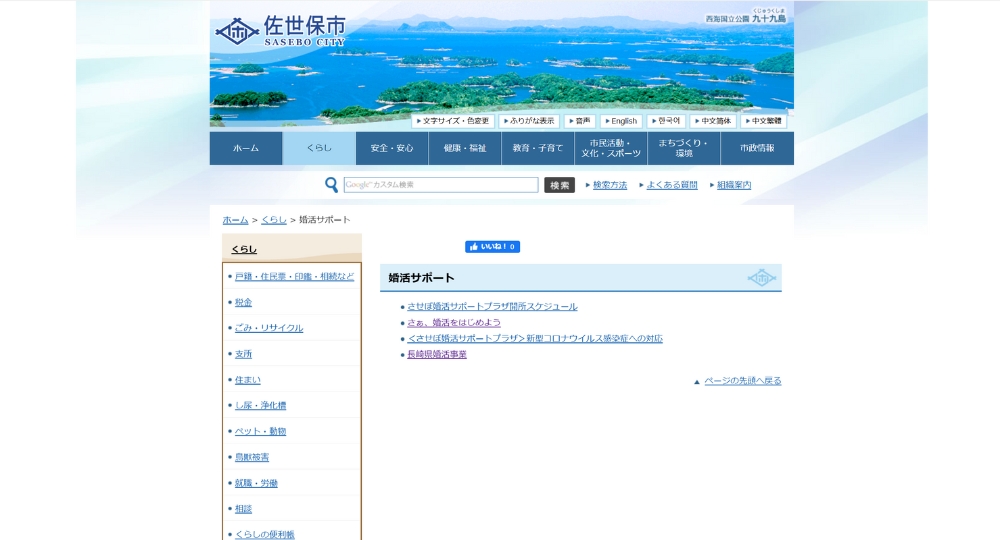Enable ふりがな表示 furigana display
The height and width of the screenshot is (540, 1000).
pyautogui.click(x=529, y=121)
